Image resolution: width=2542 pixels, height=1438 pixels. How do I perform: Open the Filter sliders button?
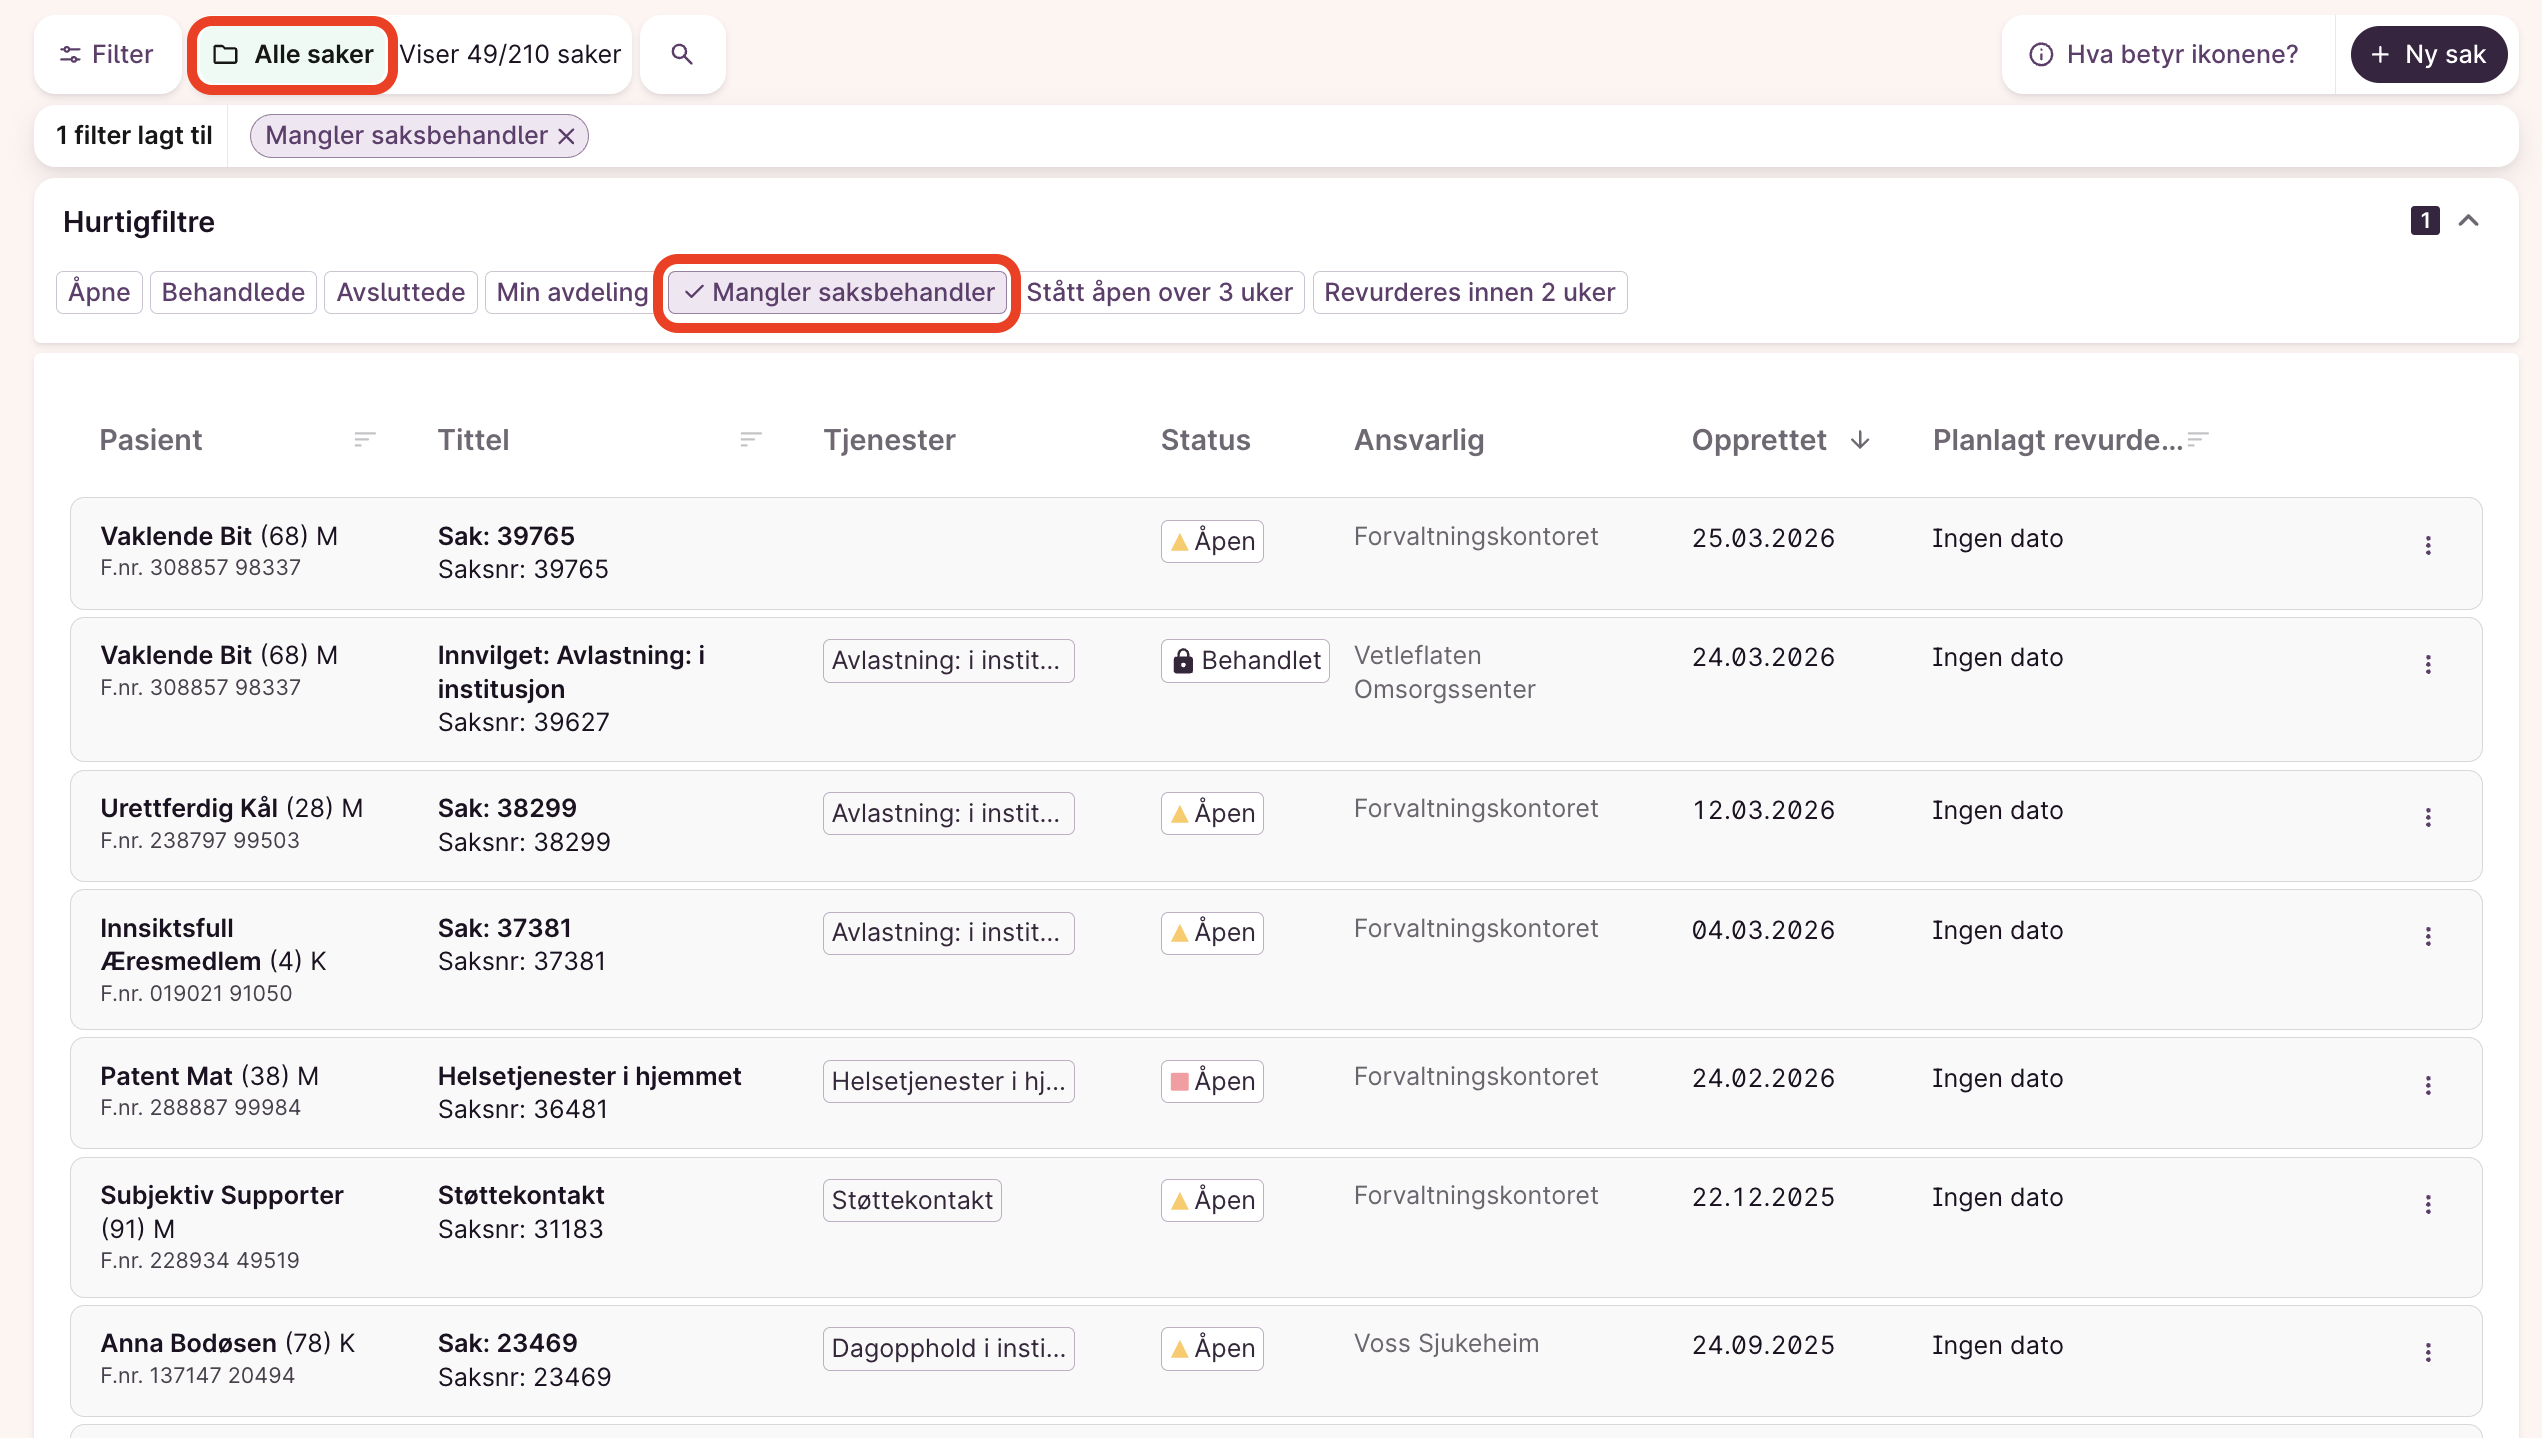[x=107, y=54]
